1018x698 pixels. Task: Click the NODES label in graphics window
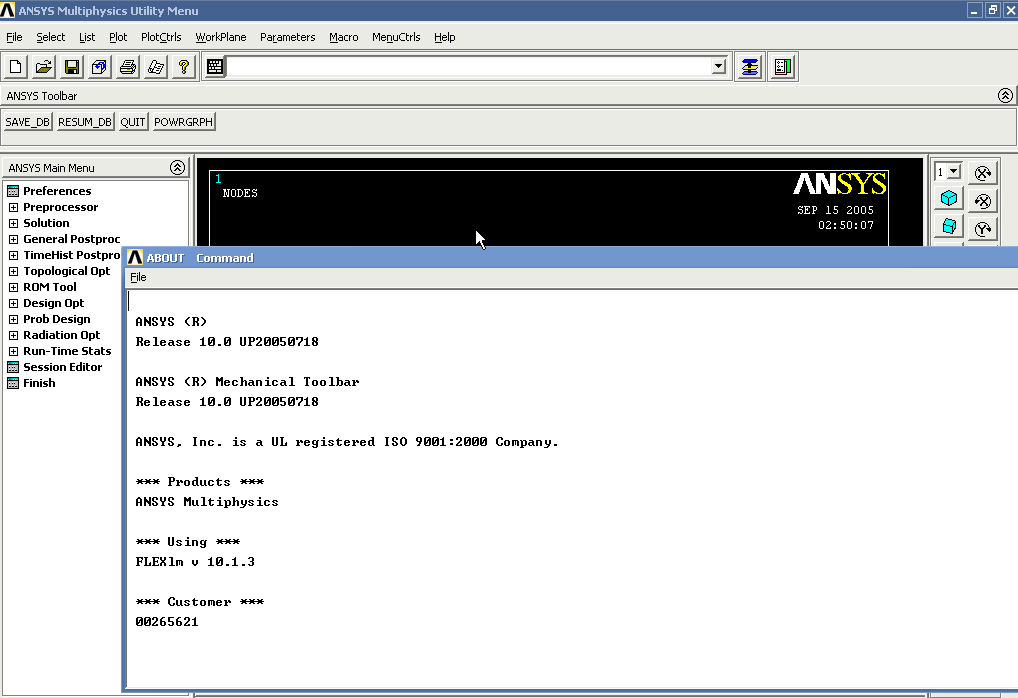[240, 193]
